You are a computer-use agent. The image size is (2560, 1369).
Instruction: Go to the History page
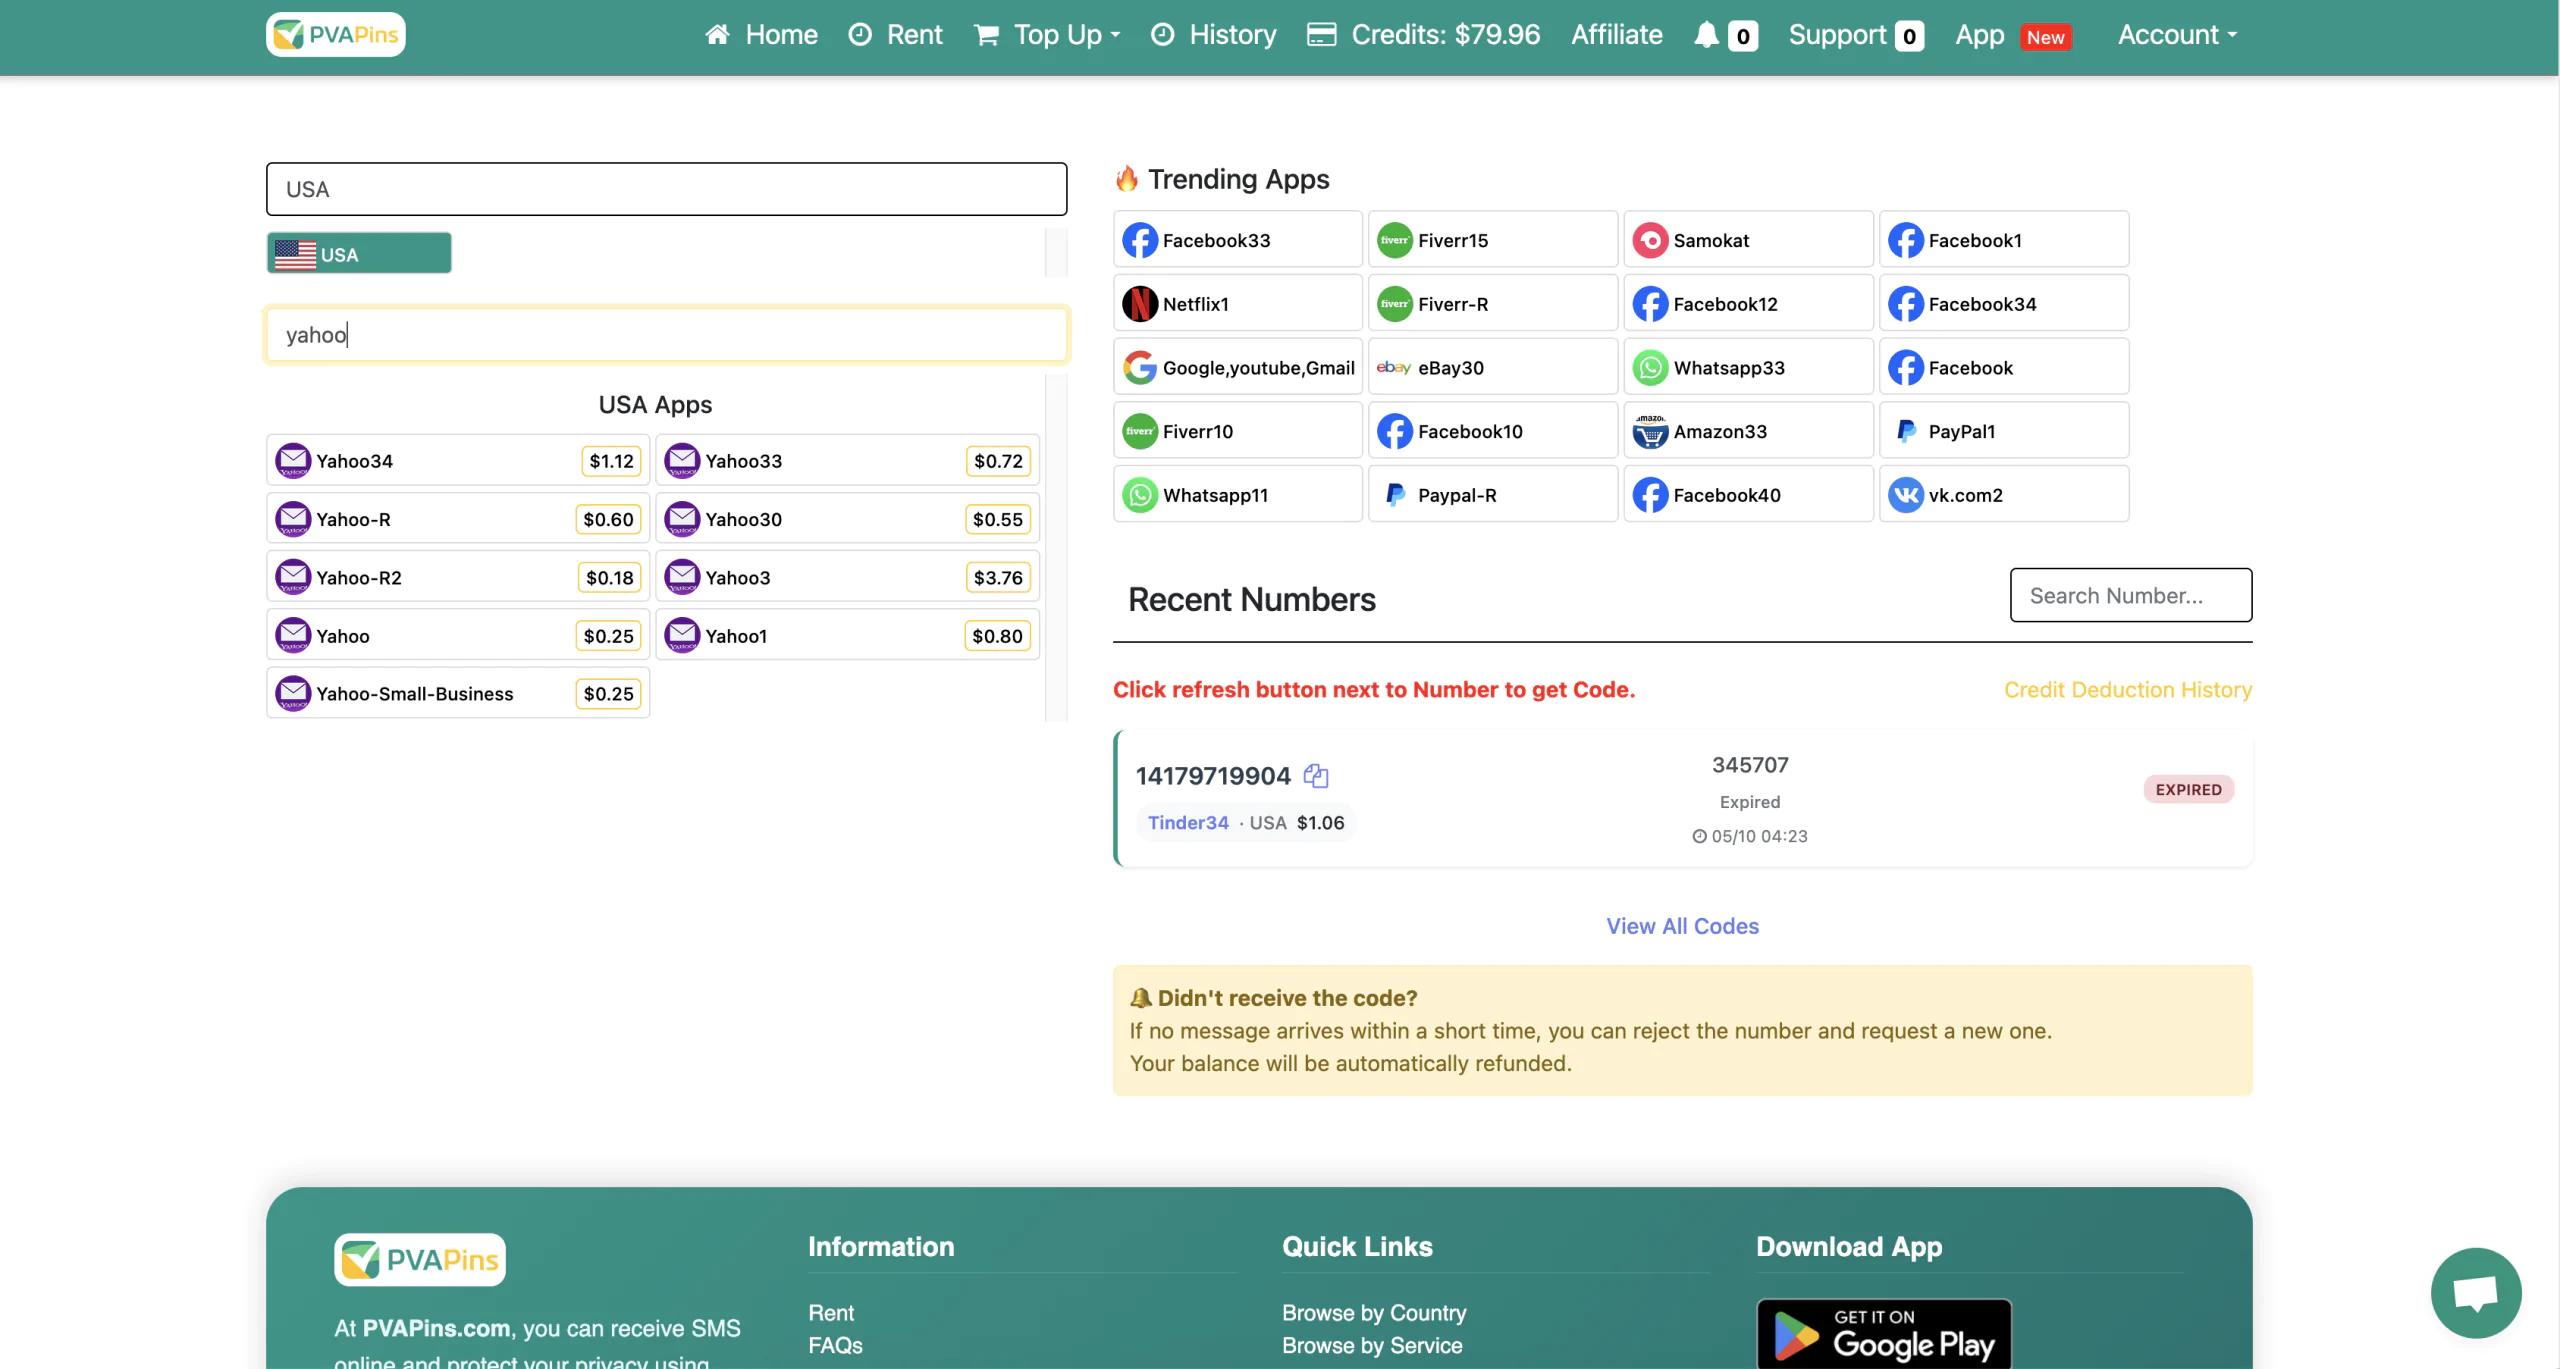click(x=1214, y=35)
